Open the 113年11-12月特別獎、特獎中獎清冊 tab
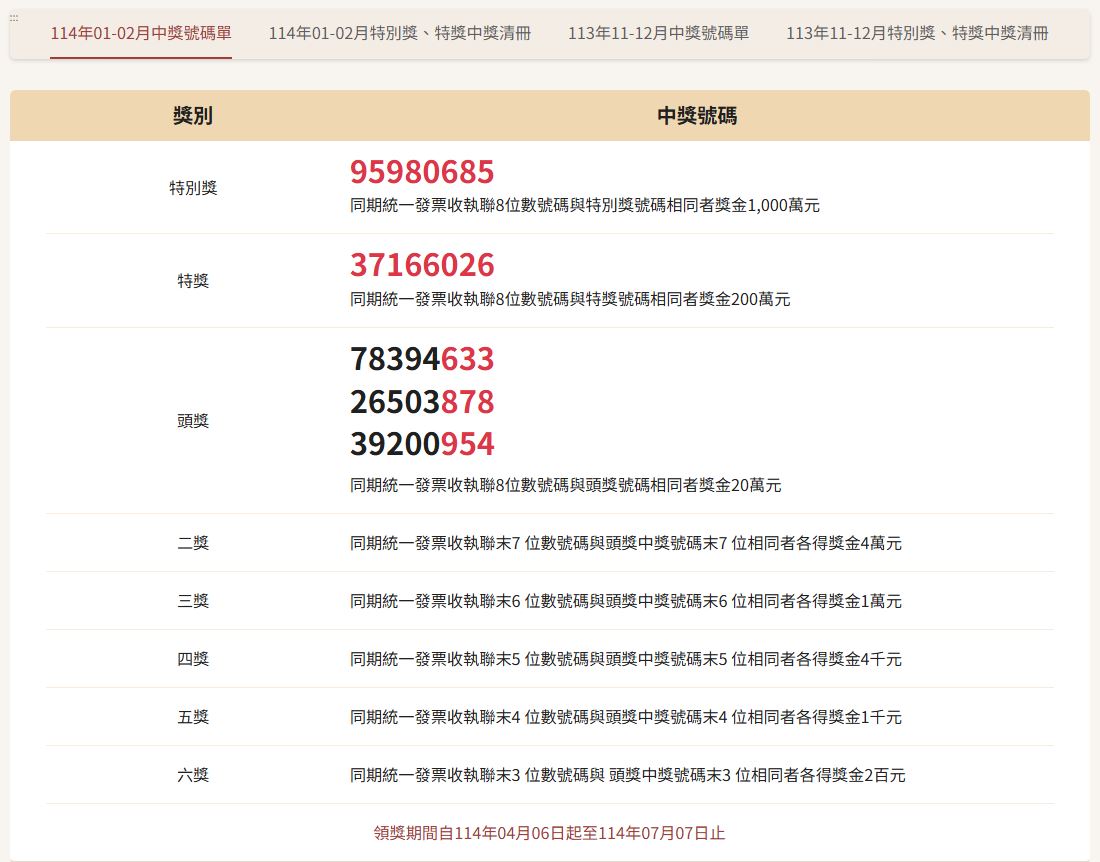 [917, 33]
